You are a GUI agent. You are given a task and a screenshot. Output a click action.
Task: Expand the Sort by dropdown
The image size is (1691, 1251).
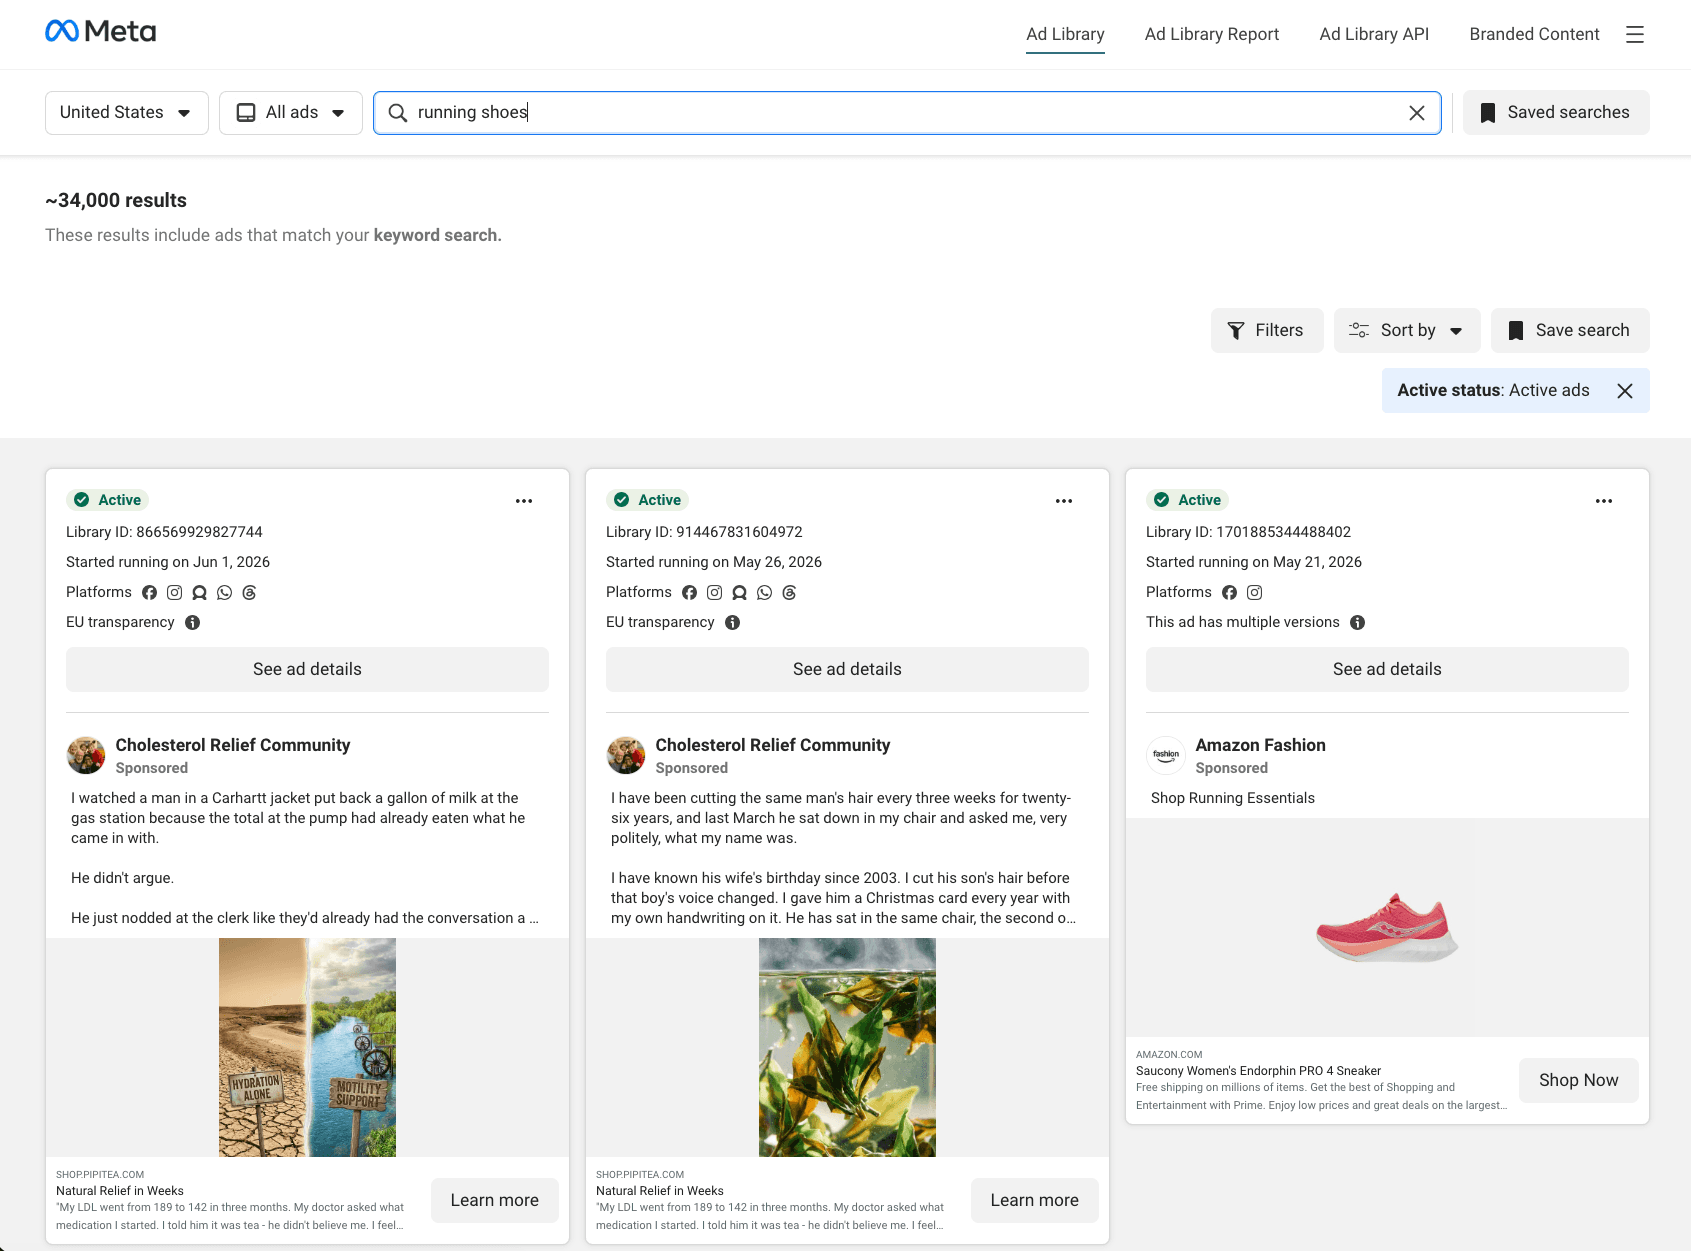pyautogui.click(x=1407, y=331)
